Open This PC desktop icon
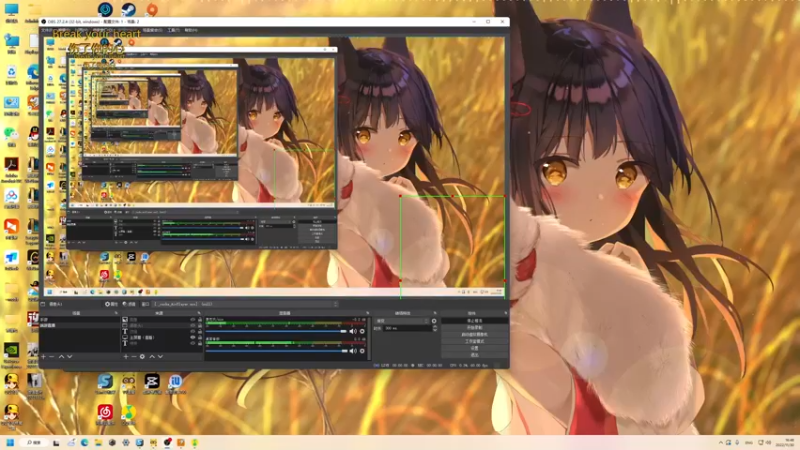The image size is (800, 450). pos(11,12)
